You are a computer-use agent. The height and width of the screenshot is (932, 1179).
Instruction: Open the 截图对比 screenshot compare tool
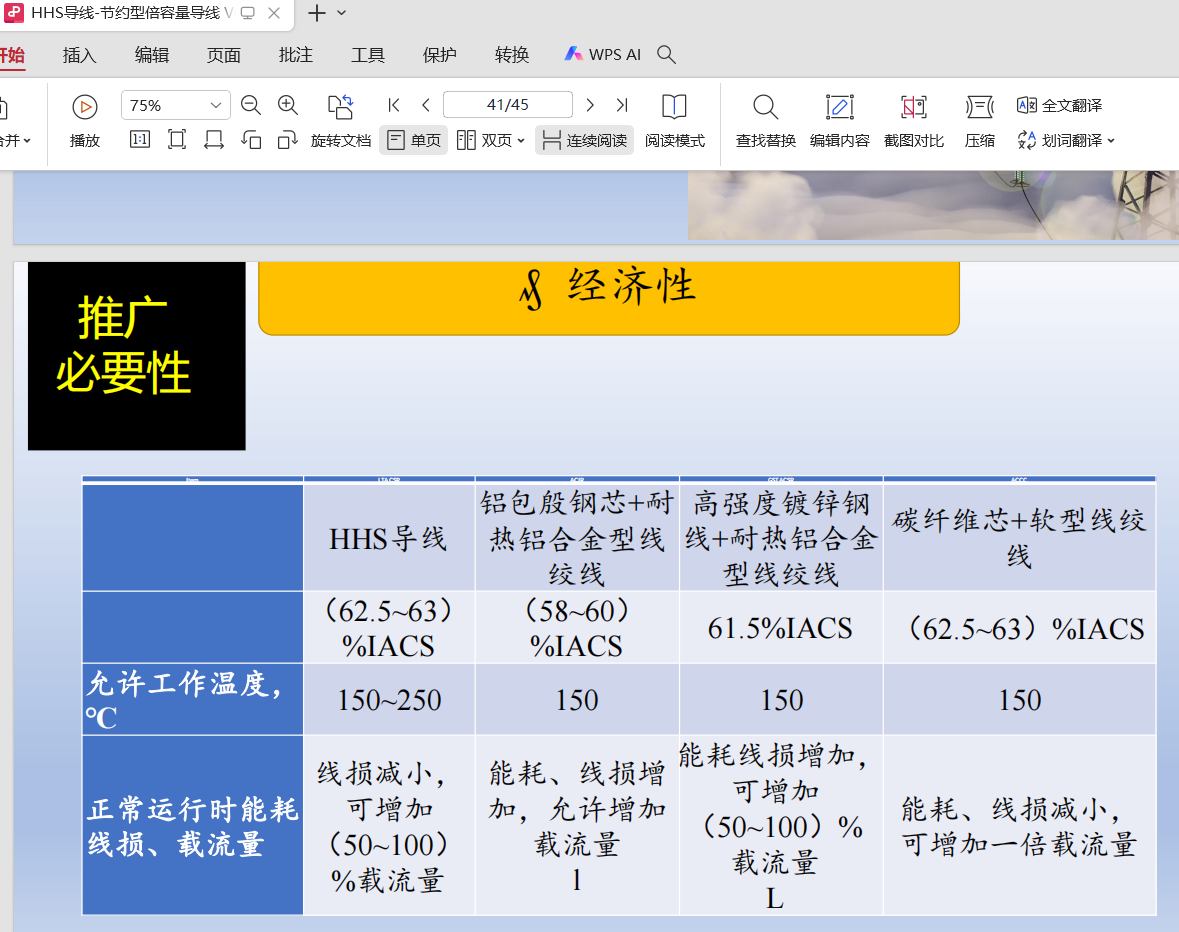click(913, 107)
